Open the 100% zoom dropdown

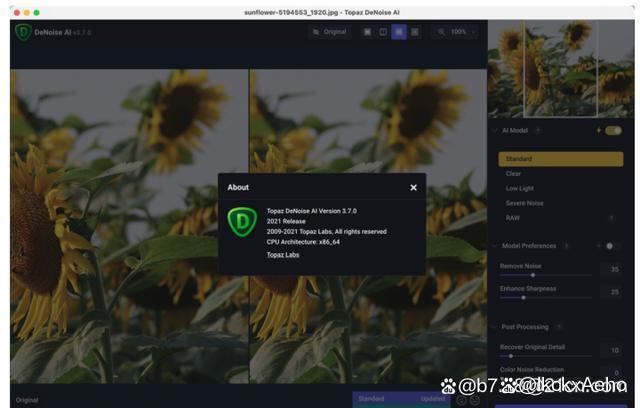[x=463, y=32]
